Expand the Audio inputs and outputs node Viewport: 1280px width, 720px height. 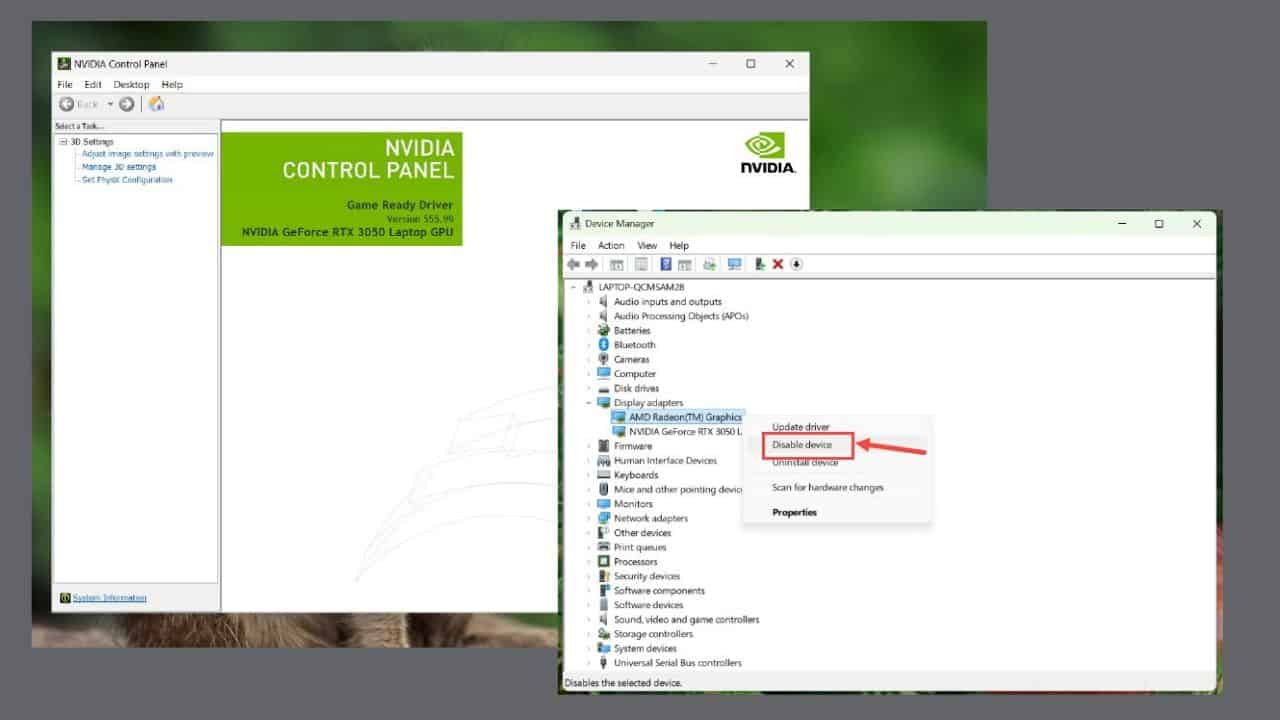pos(589,302)
